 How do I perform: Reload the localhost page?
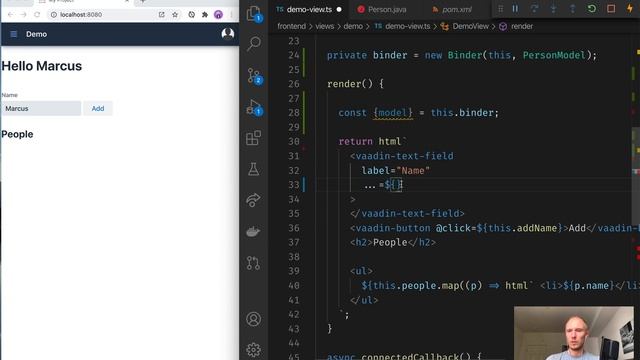point(37,15)
